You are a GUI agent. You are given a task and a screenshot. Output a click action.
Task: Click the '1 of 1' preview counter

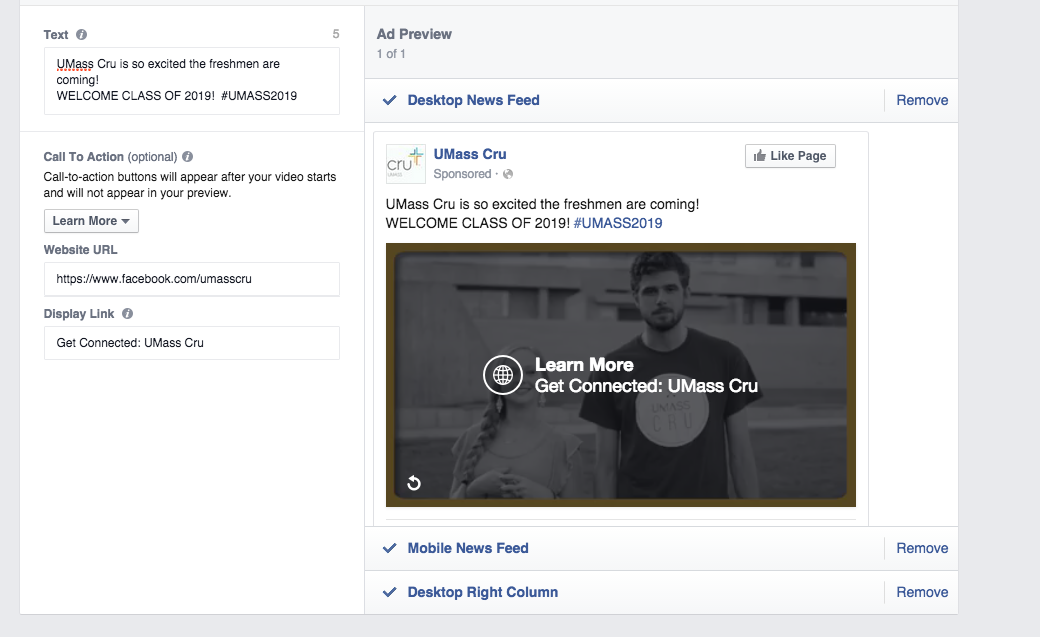pos(391,54)
